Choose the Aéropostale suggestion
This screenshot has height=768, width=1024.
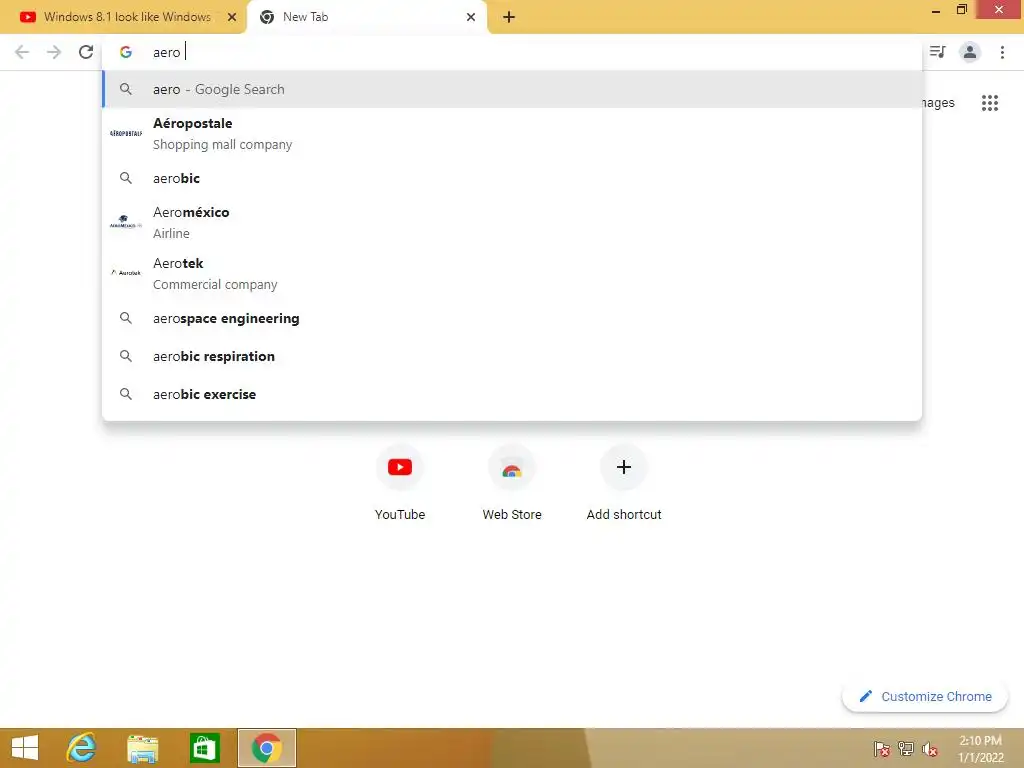[512, 133]
